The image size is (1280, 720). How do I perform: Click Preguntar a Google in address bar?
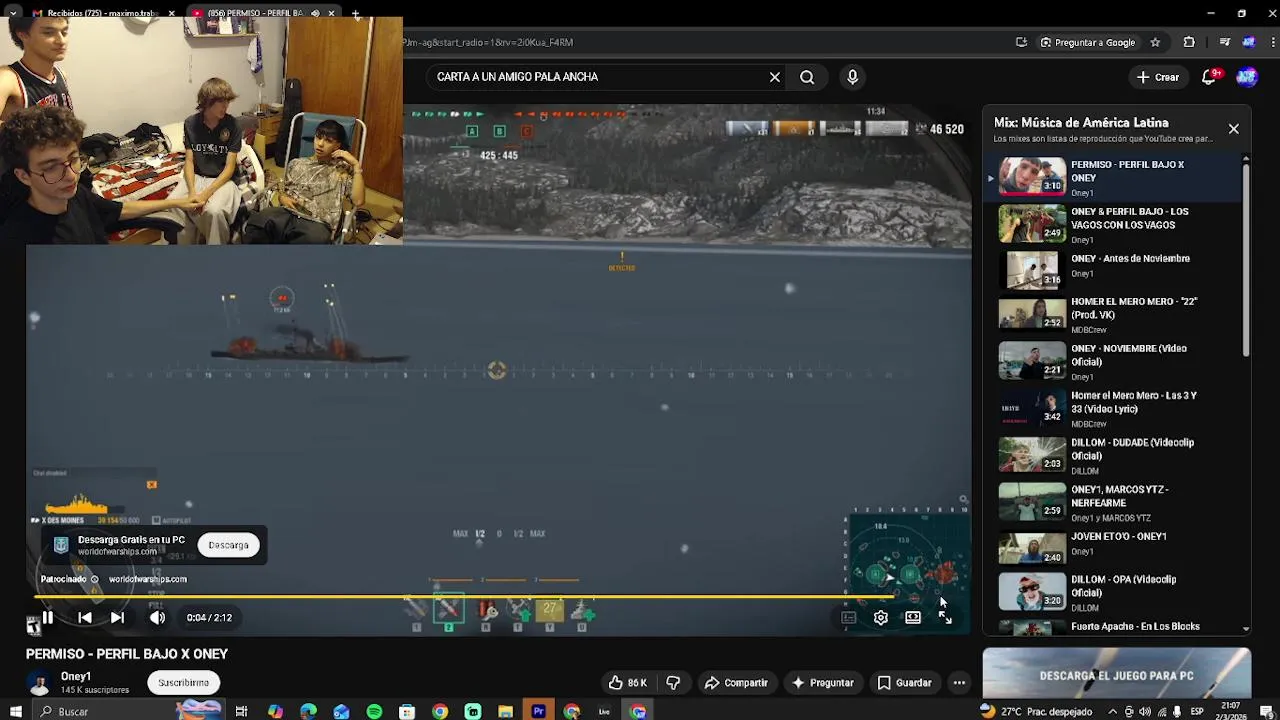coord(1087,42)
